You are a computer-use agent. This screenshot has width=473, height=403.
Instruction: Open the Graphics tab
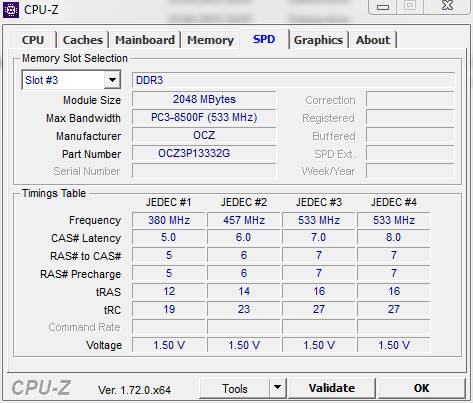point(318,40)
